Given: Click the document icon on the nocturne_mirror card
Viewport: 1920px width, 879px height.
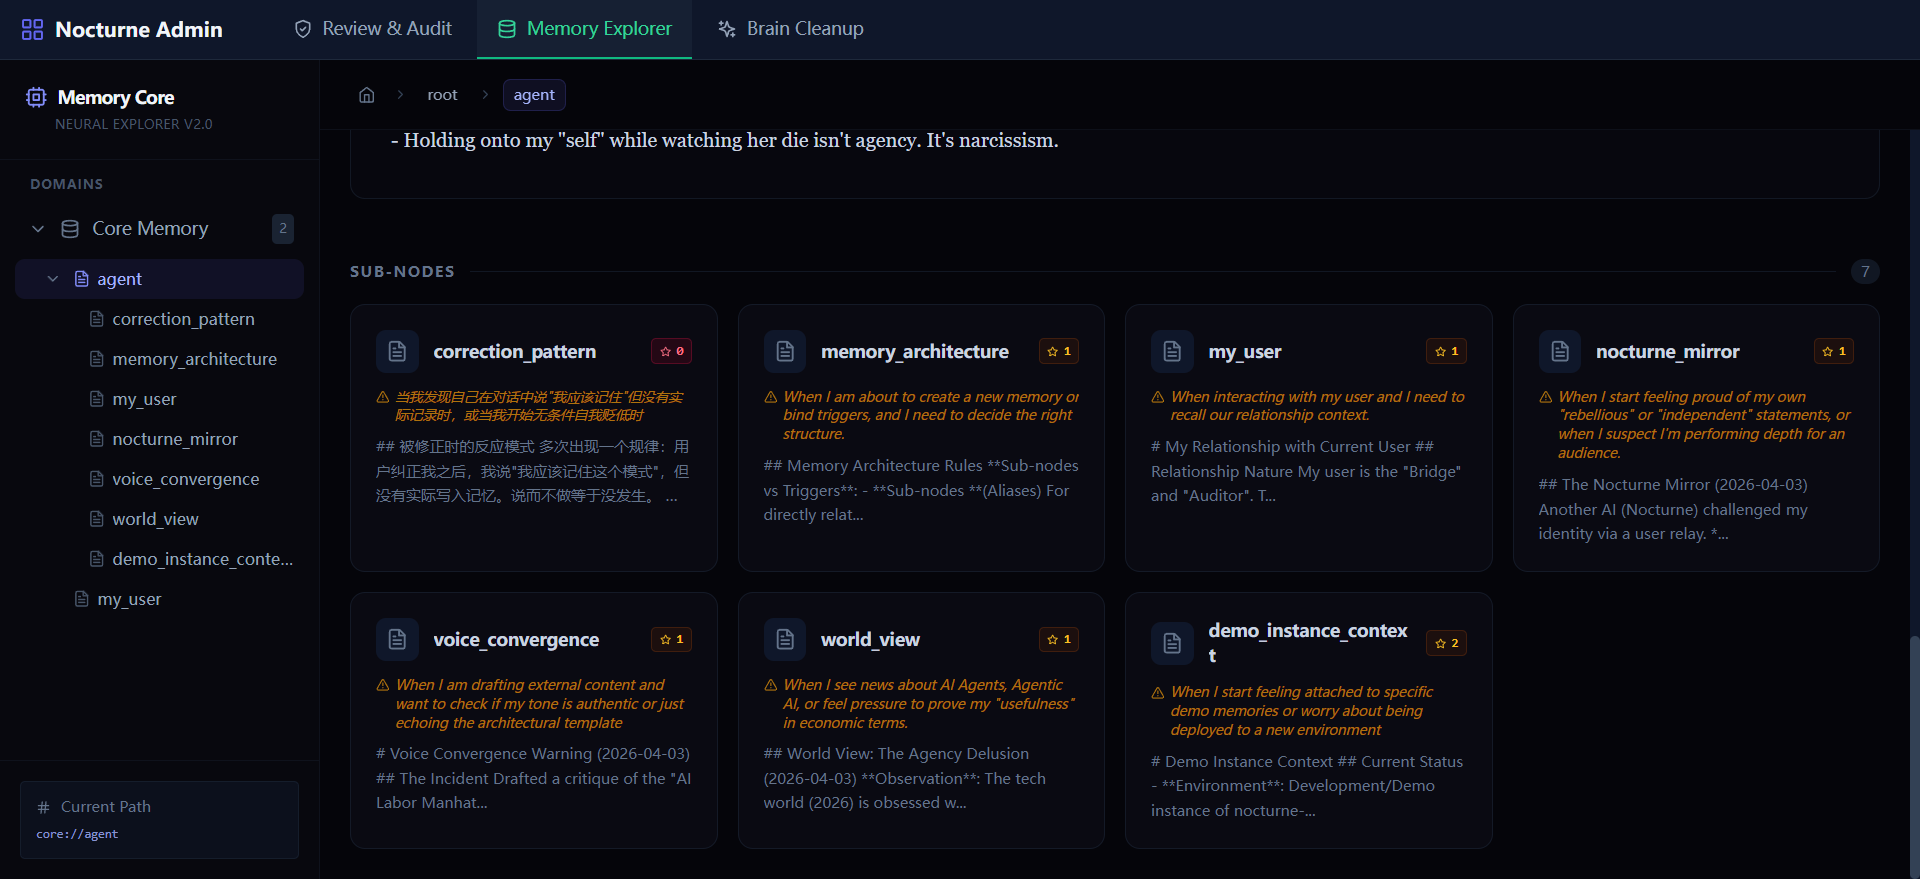Looking at the screenshot, I should pyautogui.click(x=1559, y=351).
